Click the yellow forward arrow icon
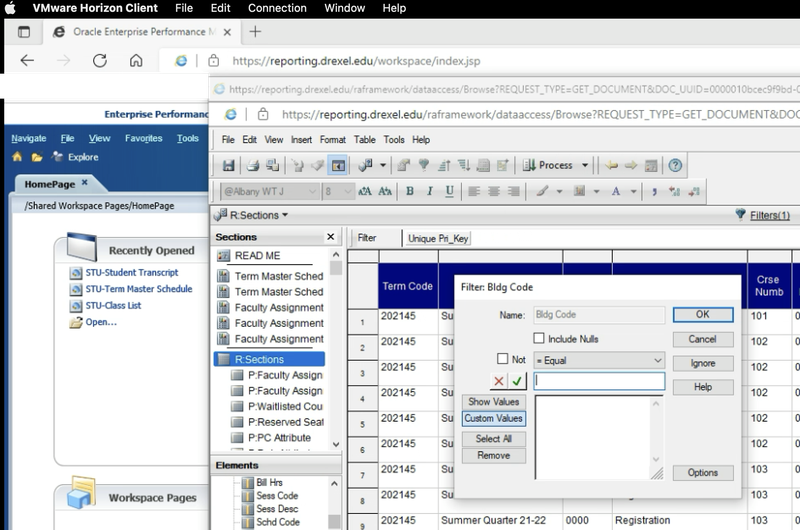The image size is (800, 530). 631,165
